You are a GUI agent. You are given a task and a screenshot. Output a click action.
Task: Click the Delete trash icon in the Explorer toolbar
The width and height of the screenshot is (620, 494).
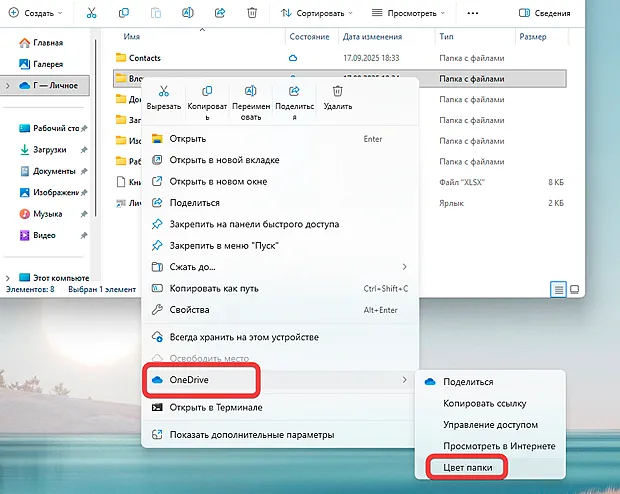(x=252, y=13)
